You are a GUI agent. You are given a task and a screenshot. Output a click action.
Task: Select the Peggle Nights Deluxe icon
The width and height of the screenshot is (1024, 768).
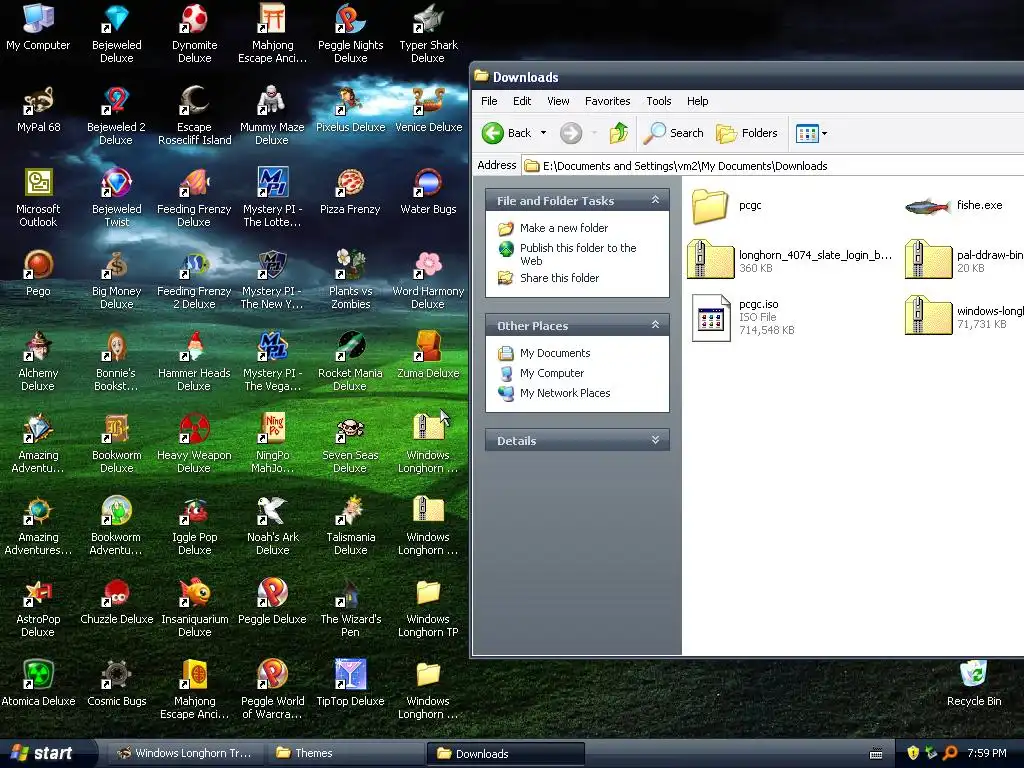point(351,33)
